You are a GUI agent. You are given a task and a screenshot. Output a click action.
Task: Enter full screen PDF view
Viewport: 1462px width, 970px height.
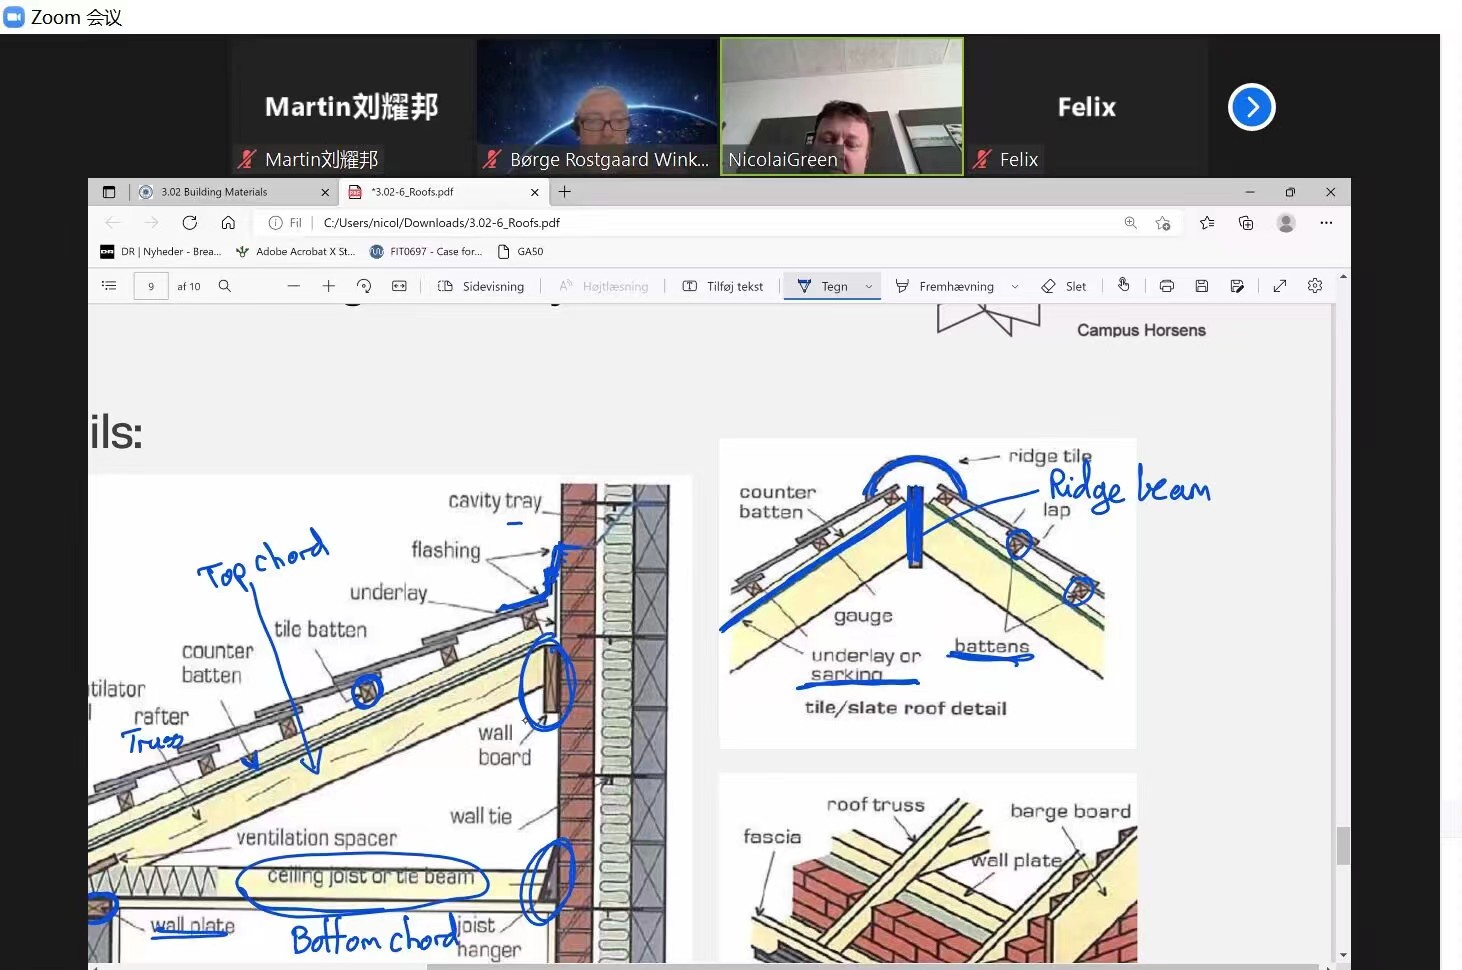1280,286
